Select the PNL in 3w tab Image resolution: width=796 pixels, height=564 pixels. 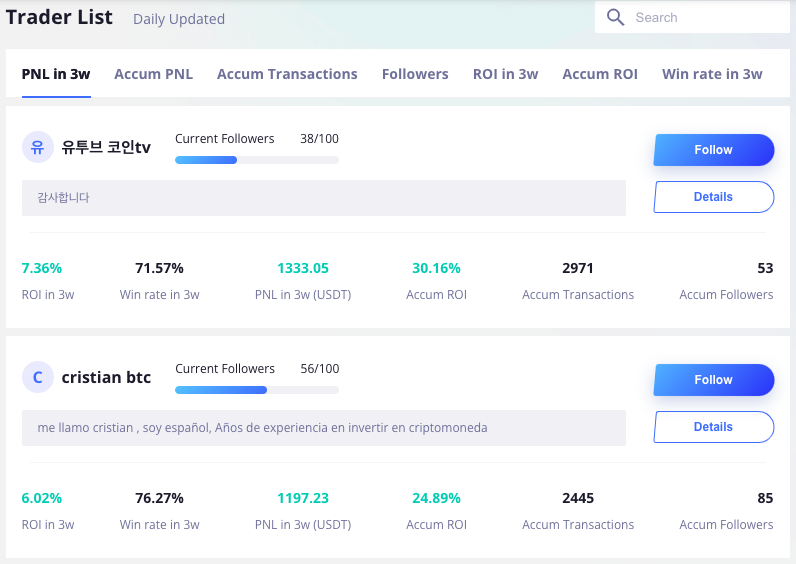[56, 74]
